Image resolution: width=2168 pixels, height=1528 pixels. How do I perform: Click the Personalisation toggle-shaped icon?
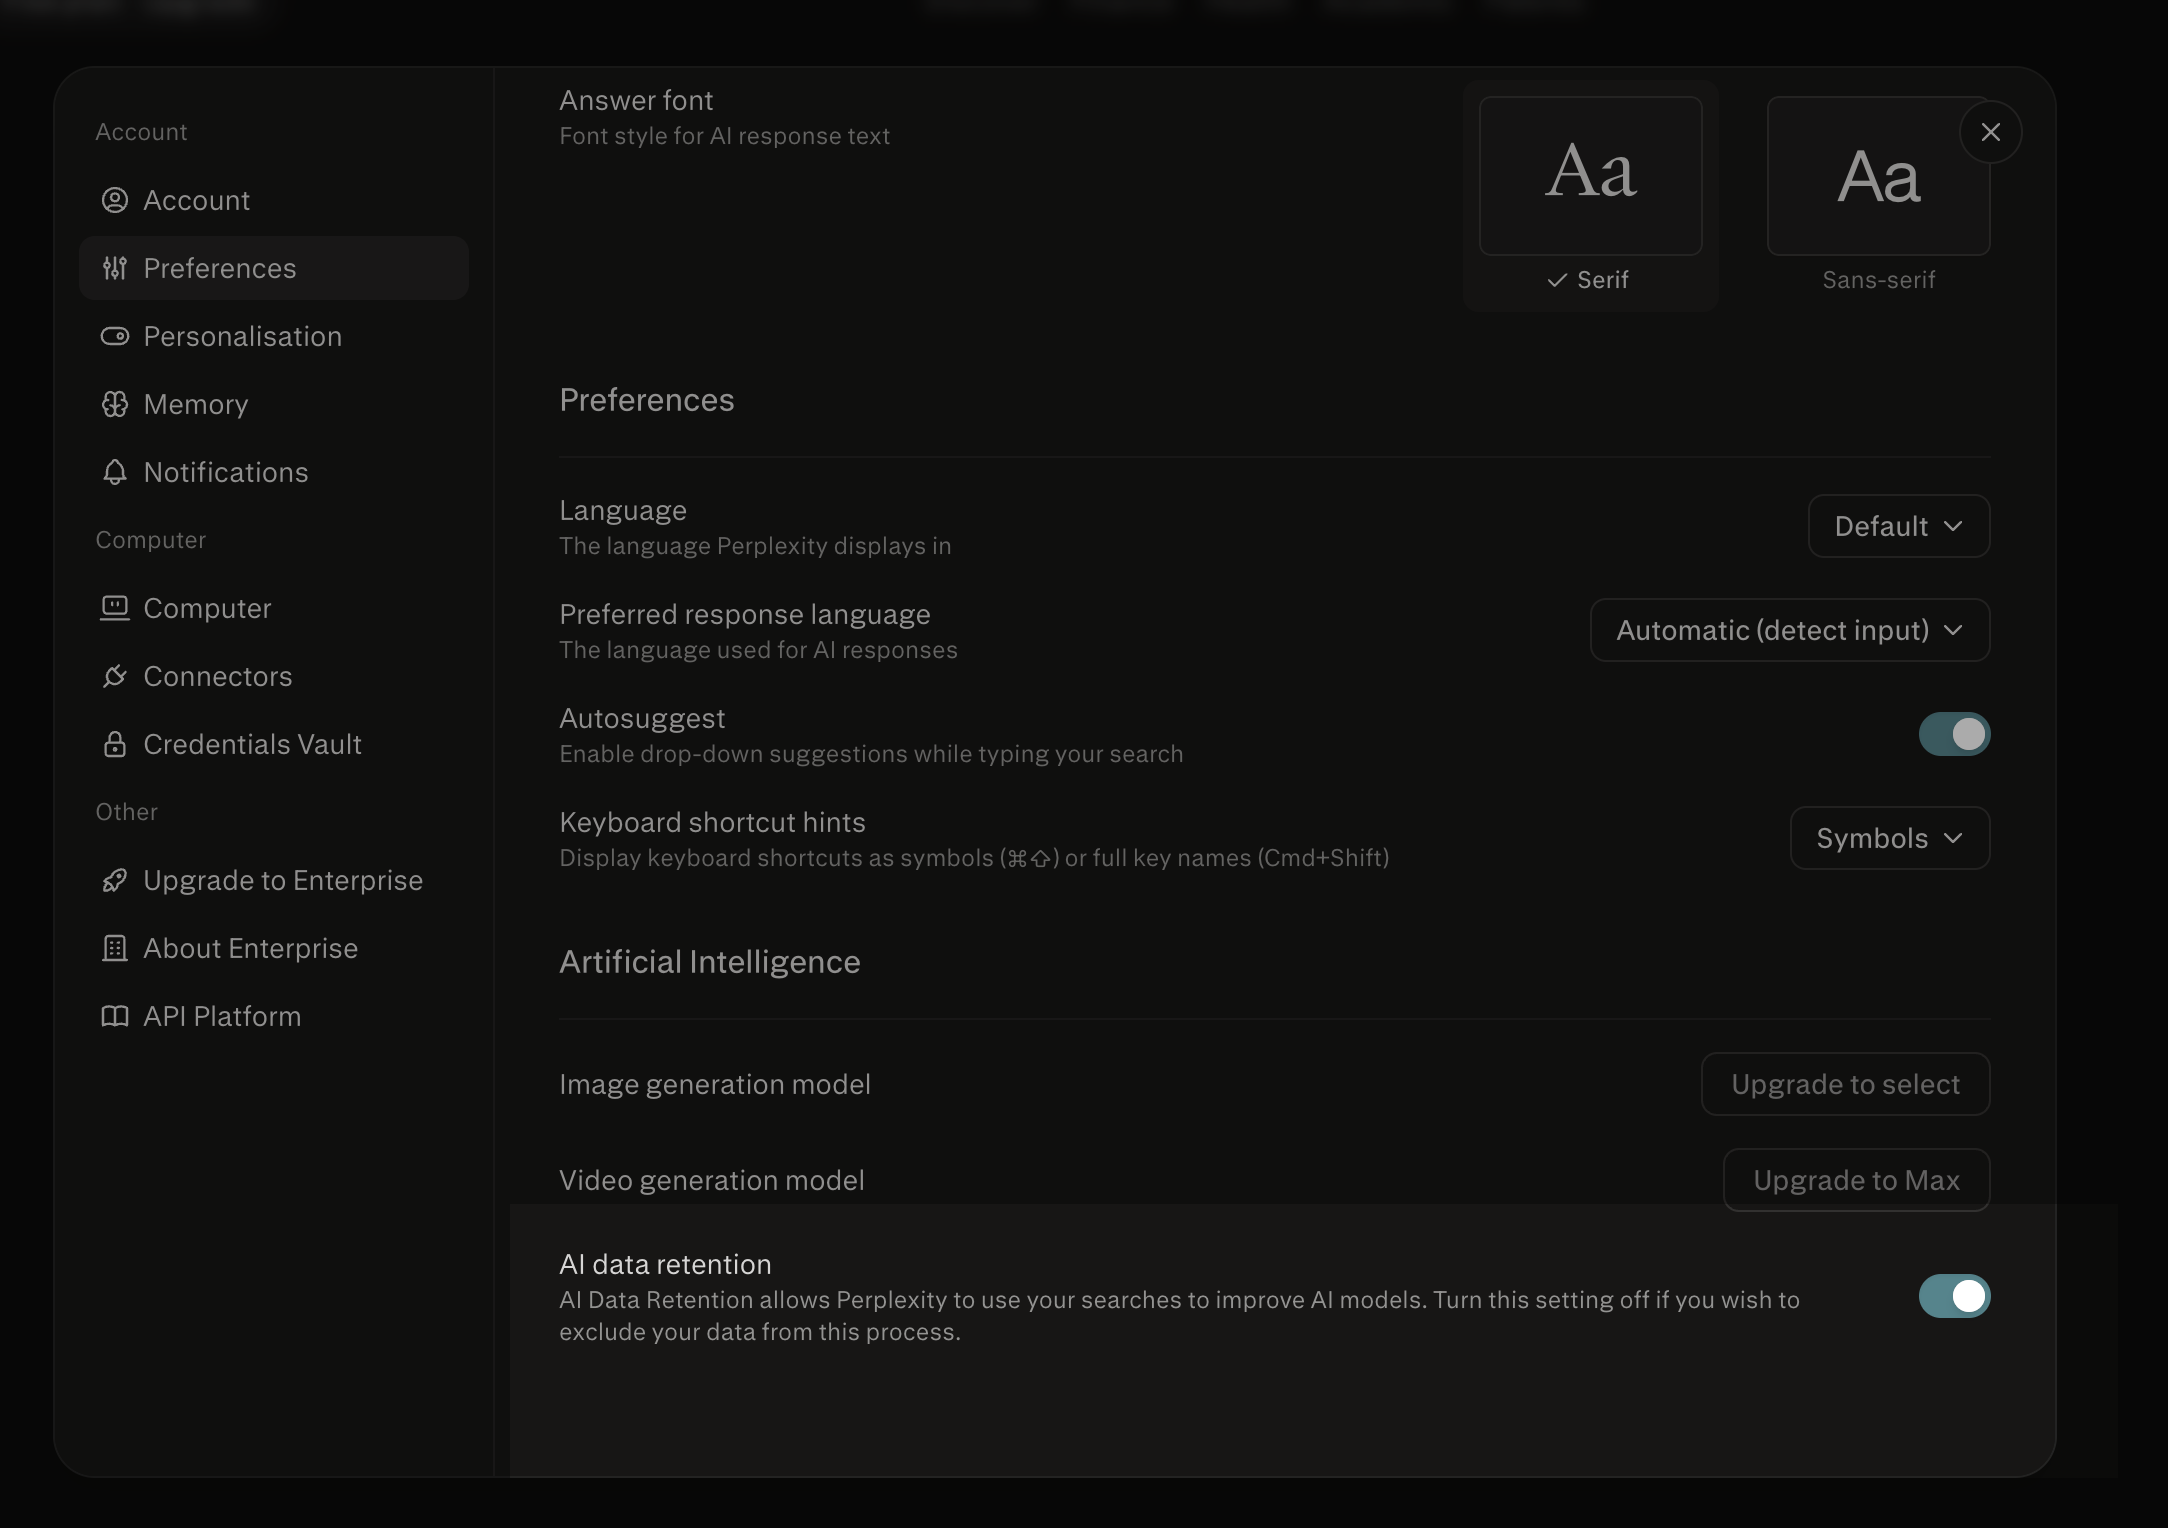(x=115, y=336)
